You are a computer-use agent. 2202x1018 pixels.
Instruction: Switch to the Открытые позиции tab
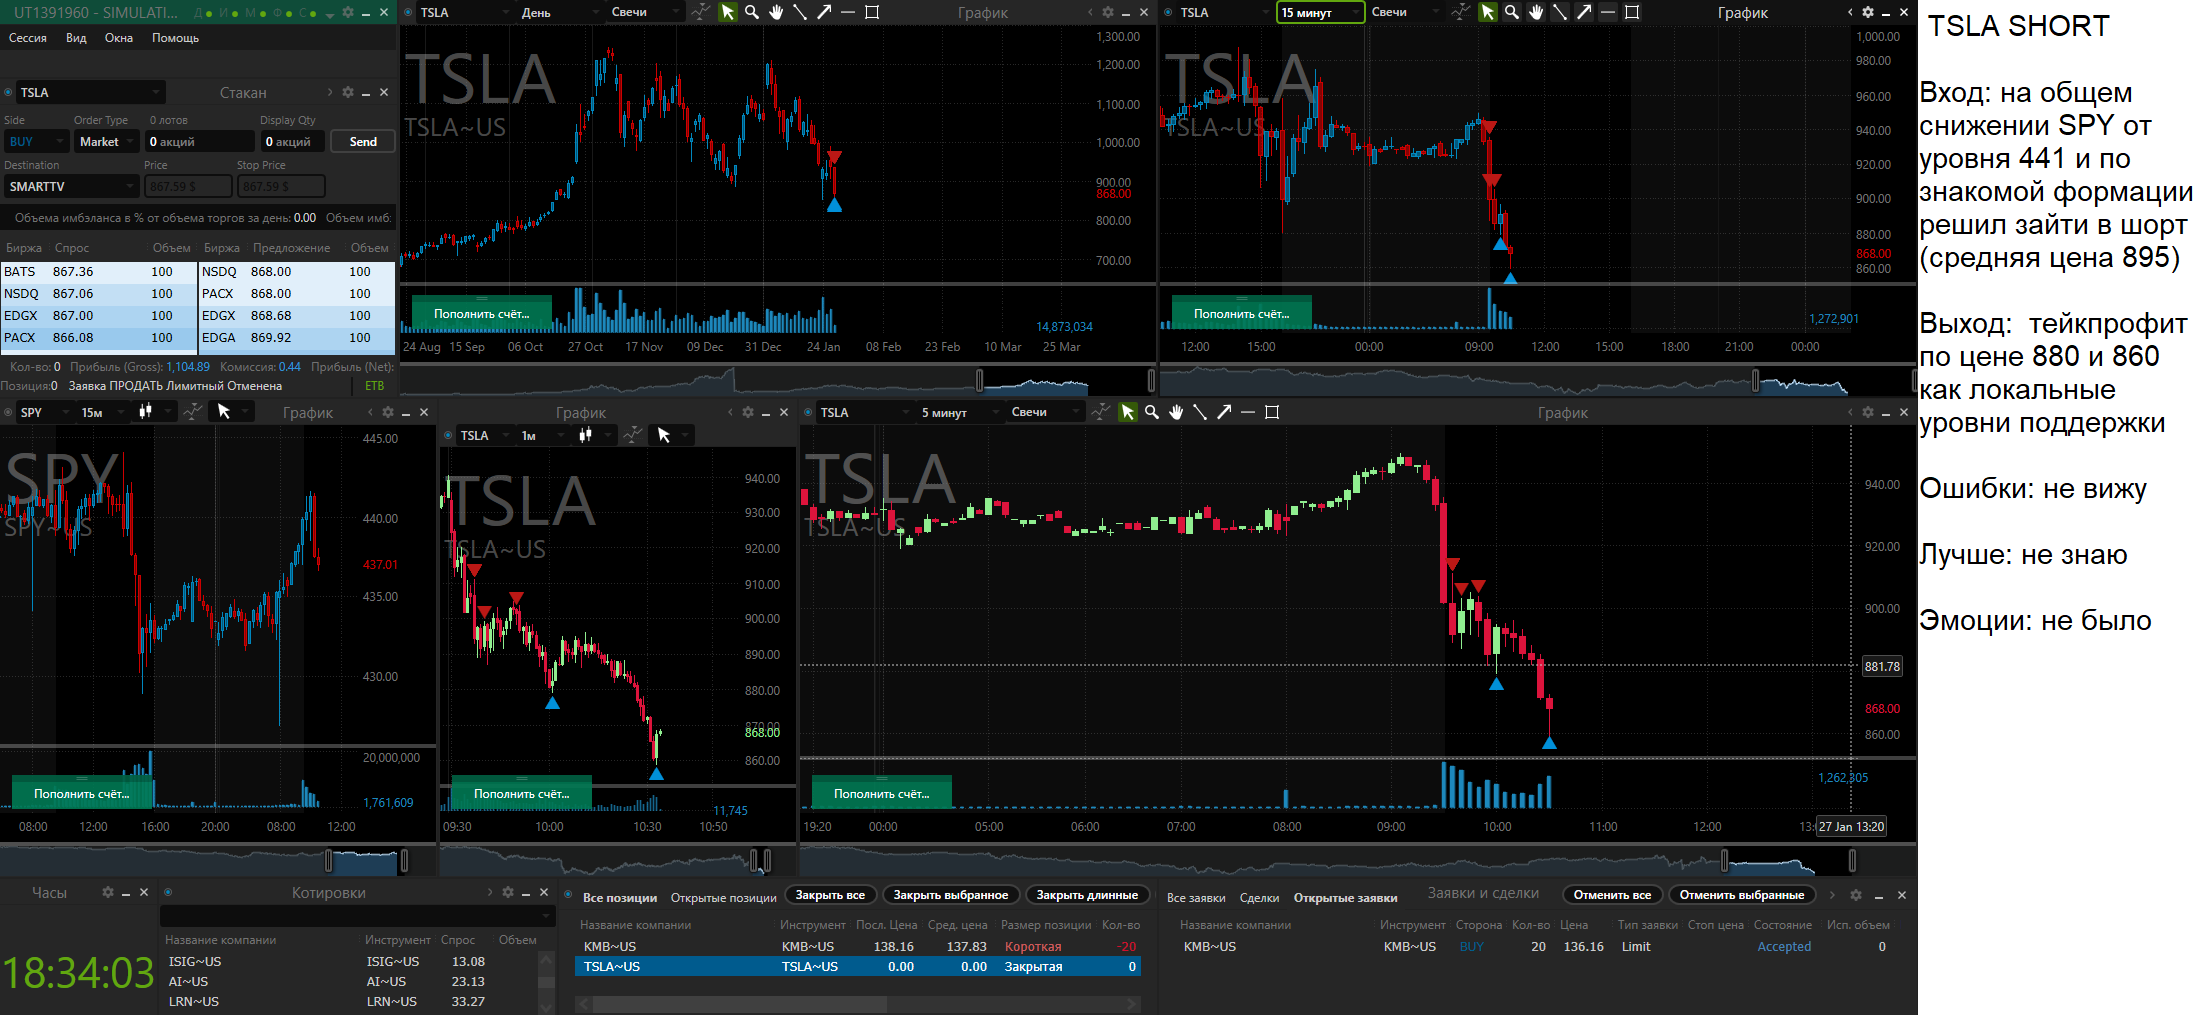pyautogui.click(x=723, y=898)
